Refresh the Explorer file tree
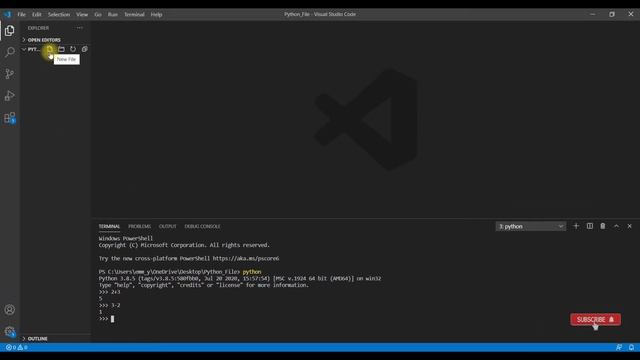Viewport: 640px width, 360px height. 73,49
